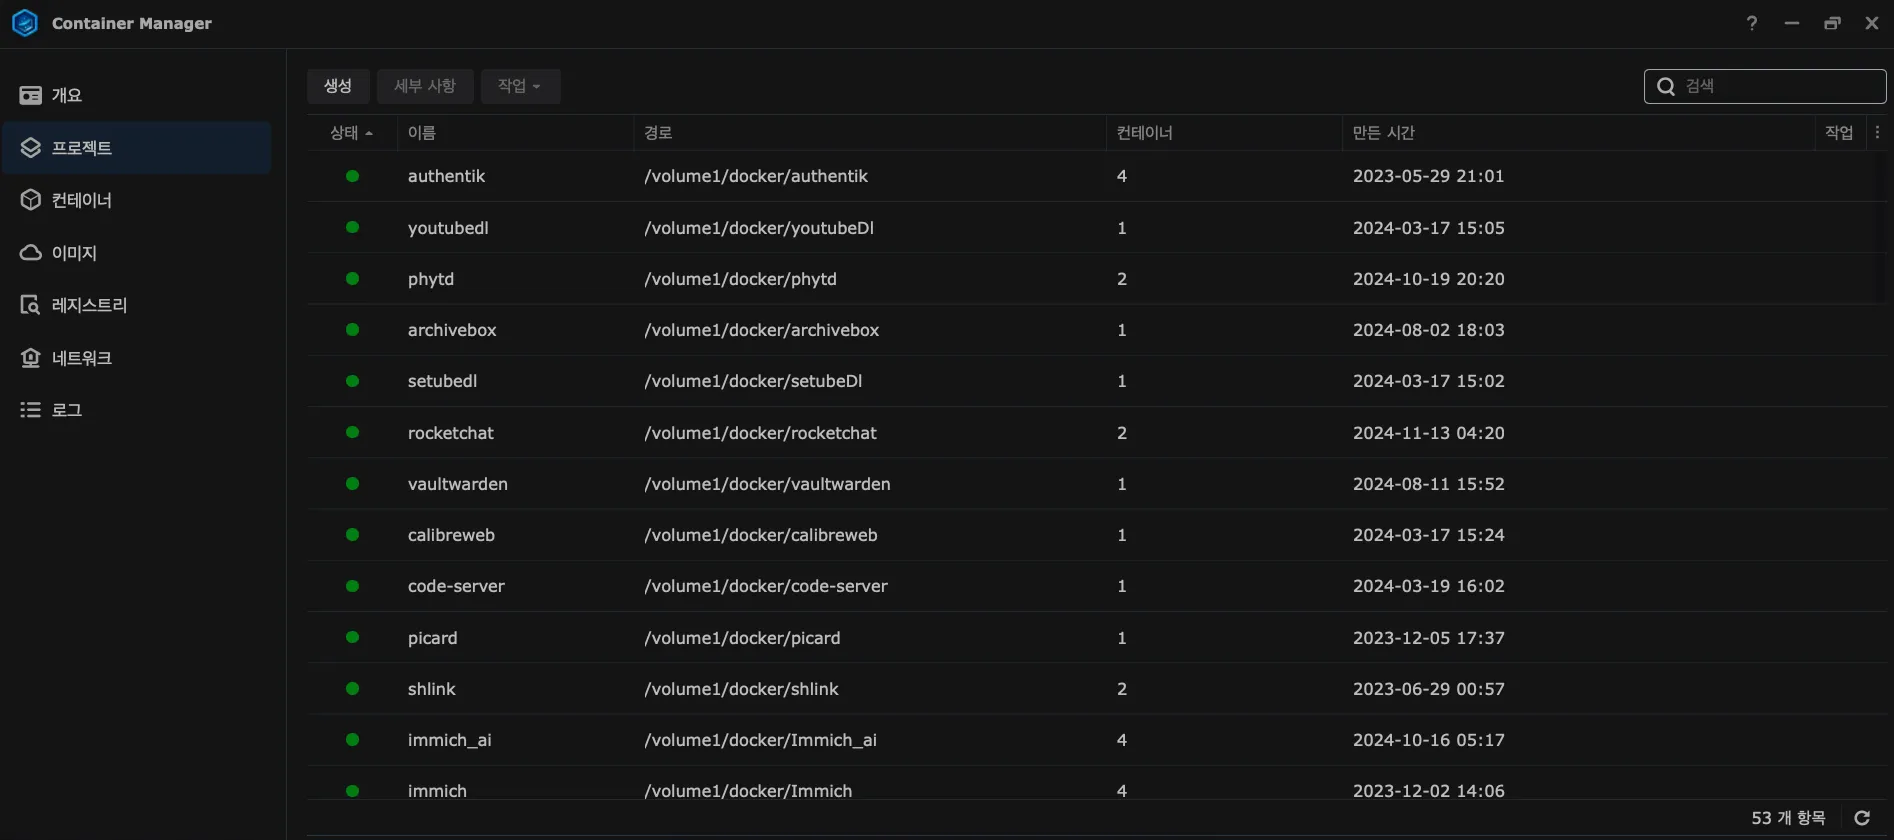Select the authentik project row

[x=446, y=176]
